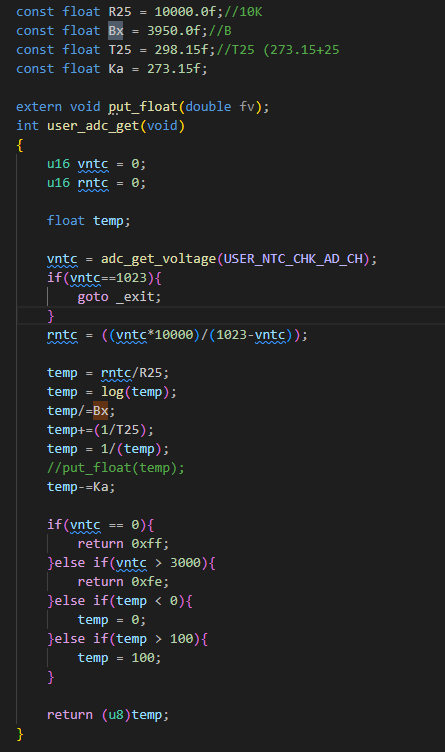Click Ka in the 'temp-=Ka' line
445x752 pixels.
100,487
